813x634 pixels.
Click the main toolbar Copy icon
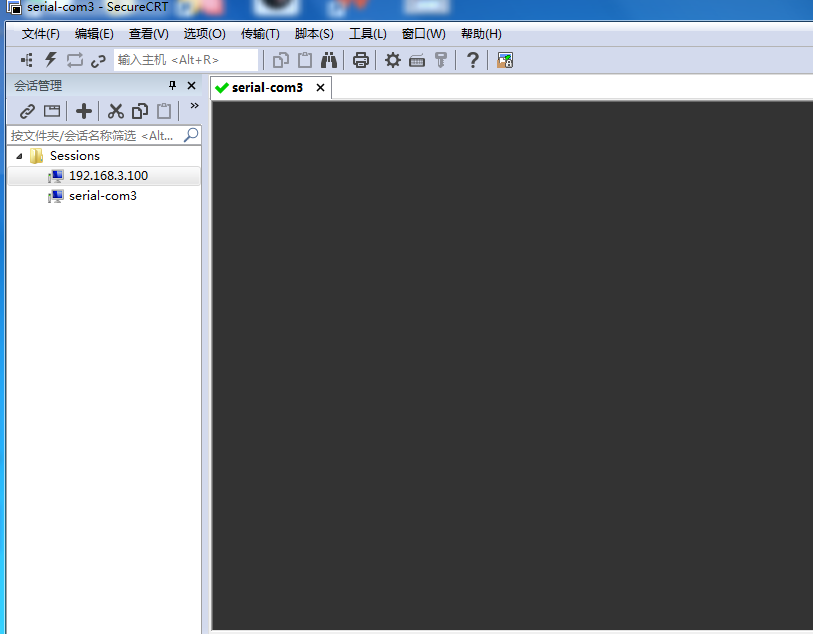(281, 60)
